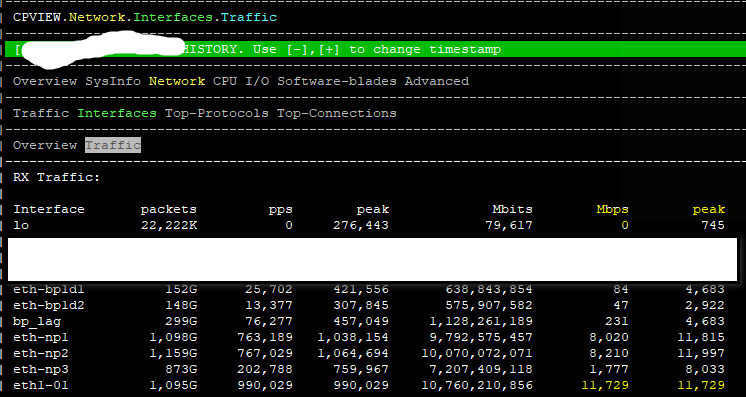The height and width of the screenshot is (397, 746).
Task: Click eth-np3 Mbps value 1,777
Action: pyautogui.click(x=609, y=369)
